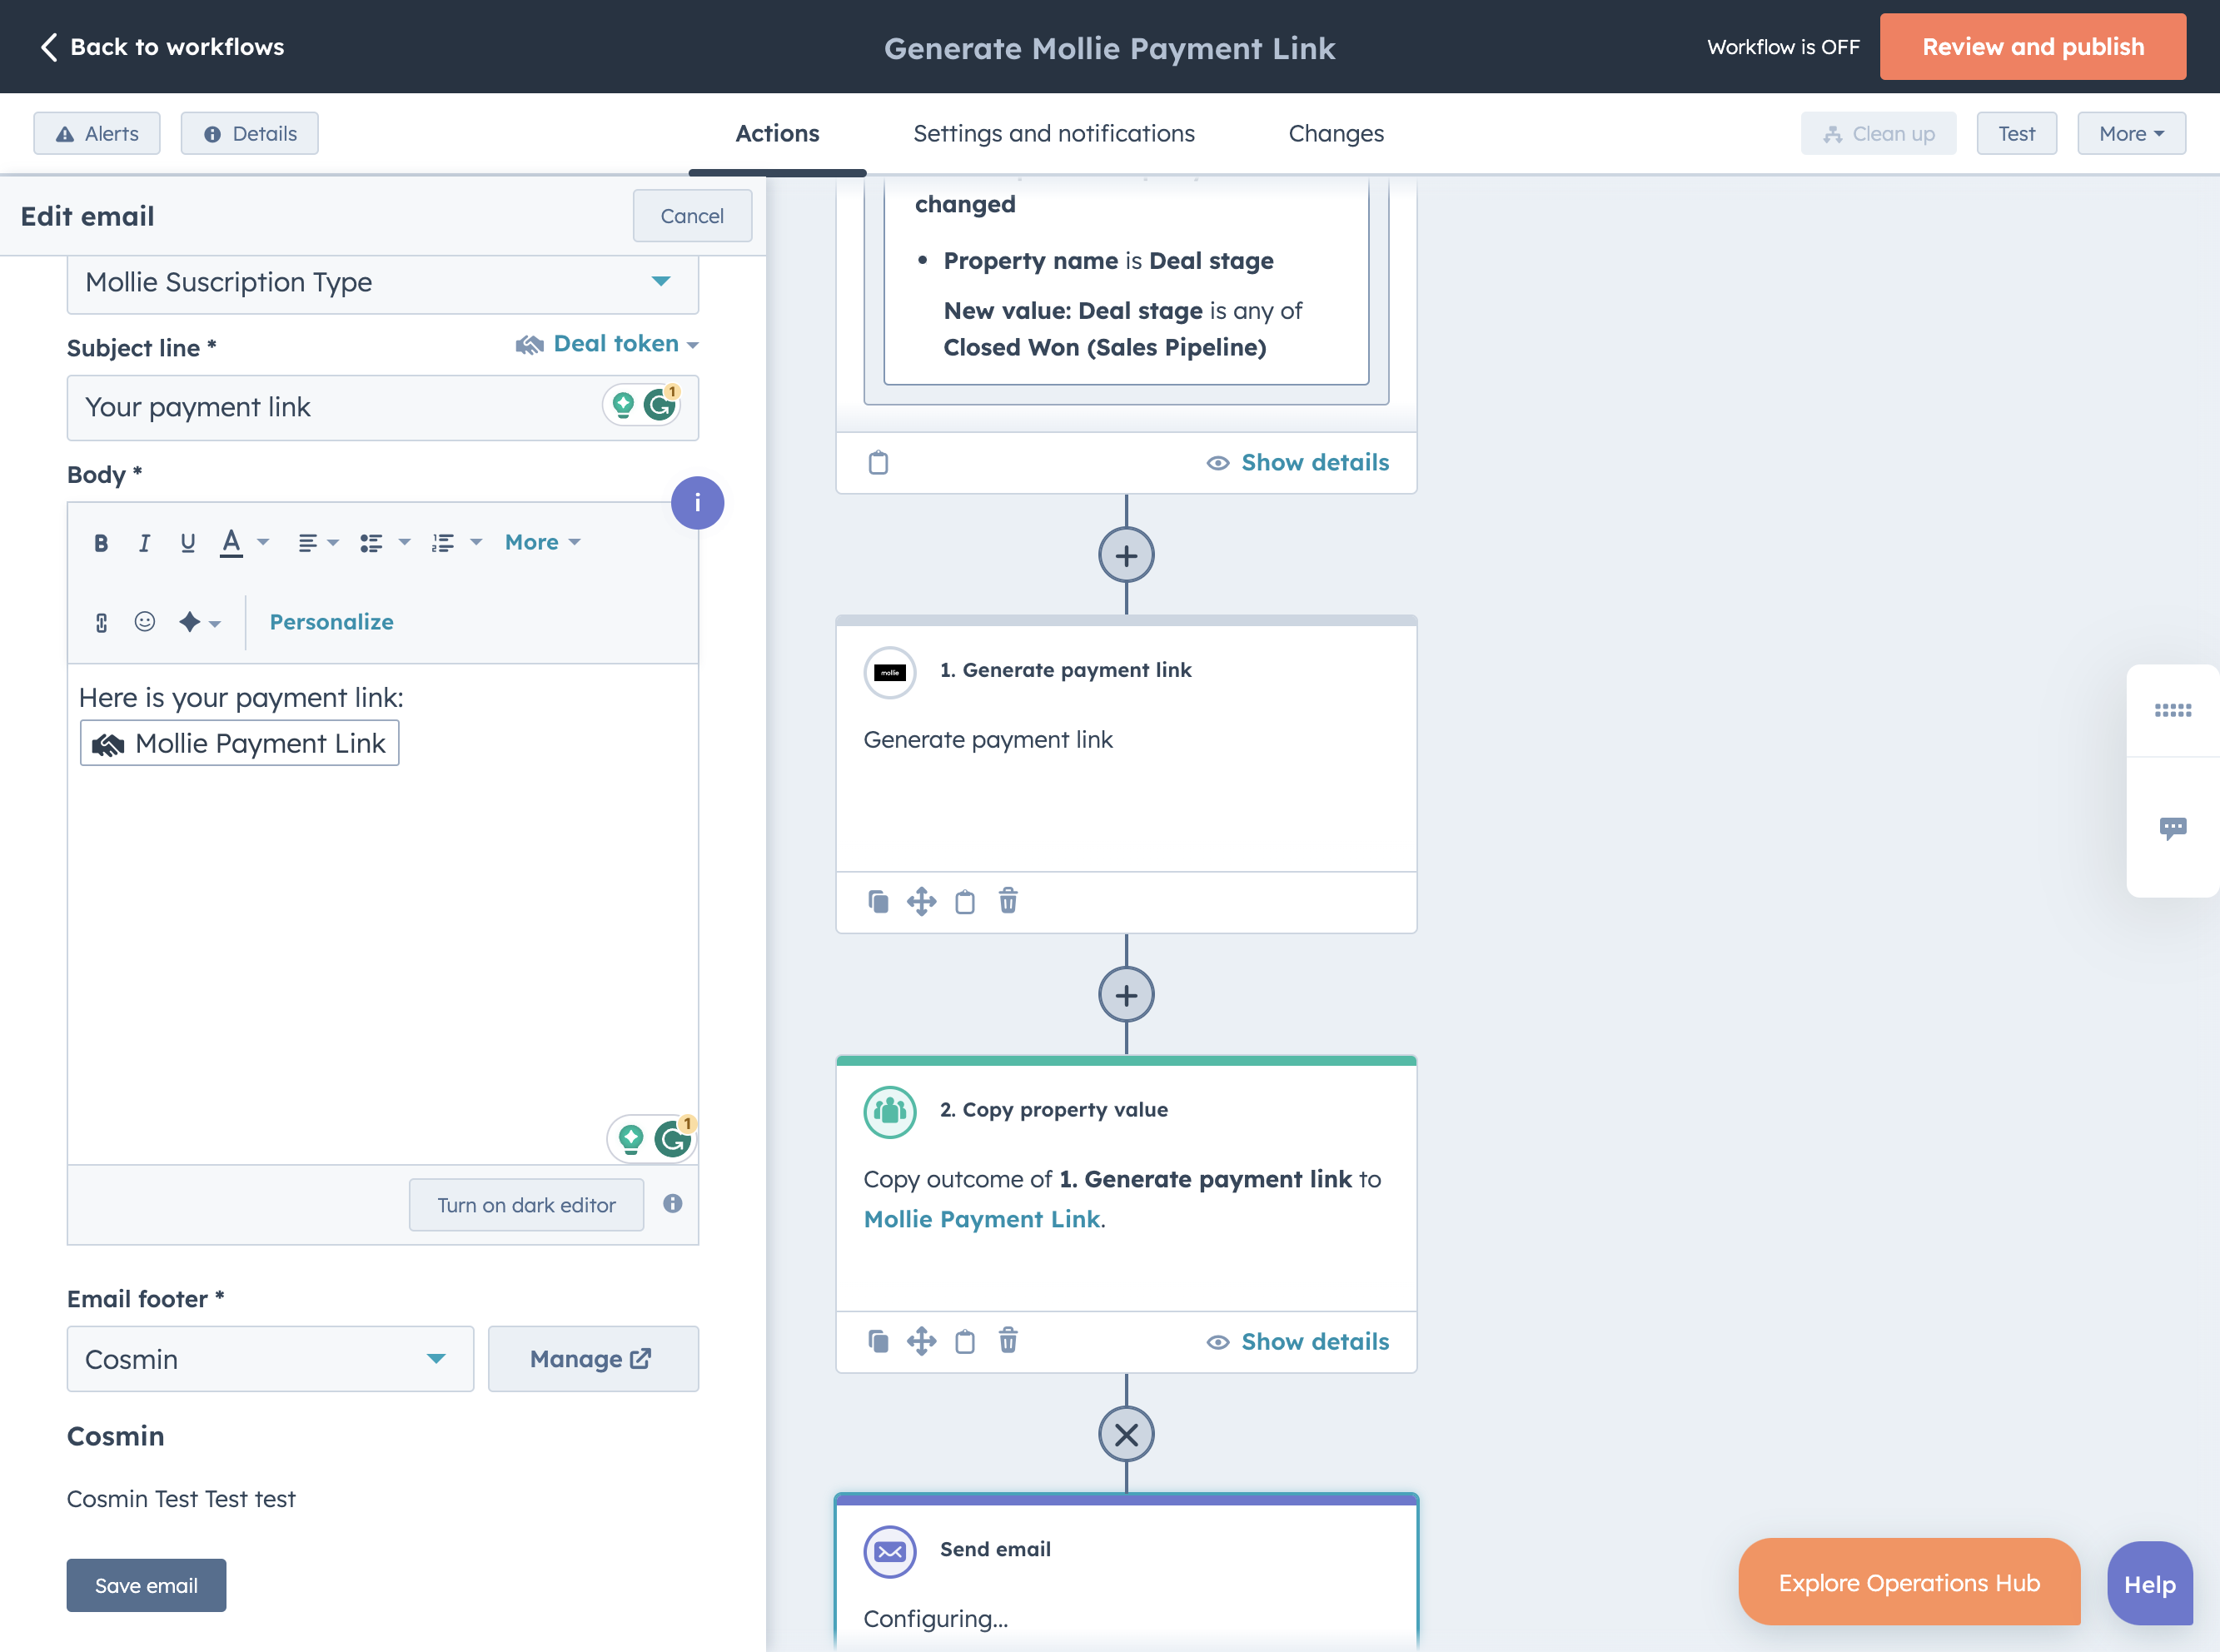Move the Generate payment link action
2220x1652 pixels.
(921, 901)
